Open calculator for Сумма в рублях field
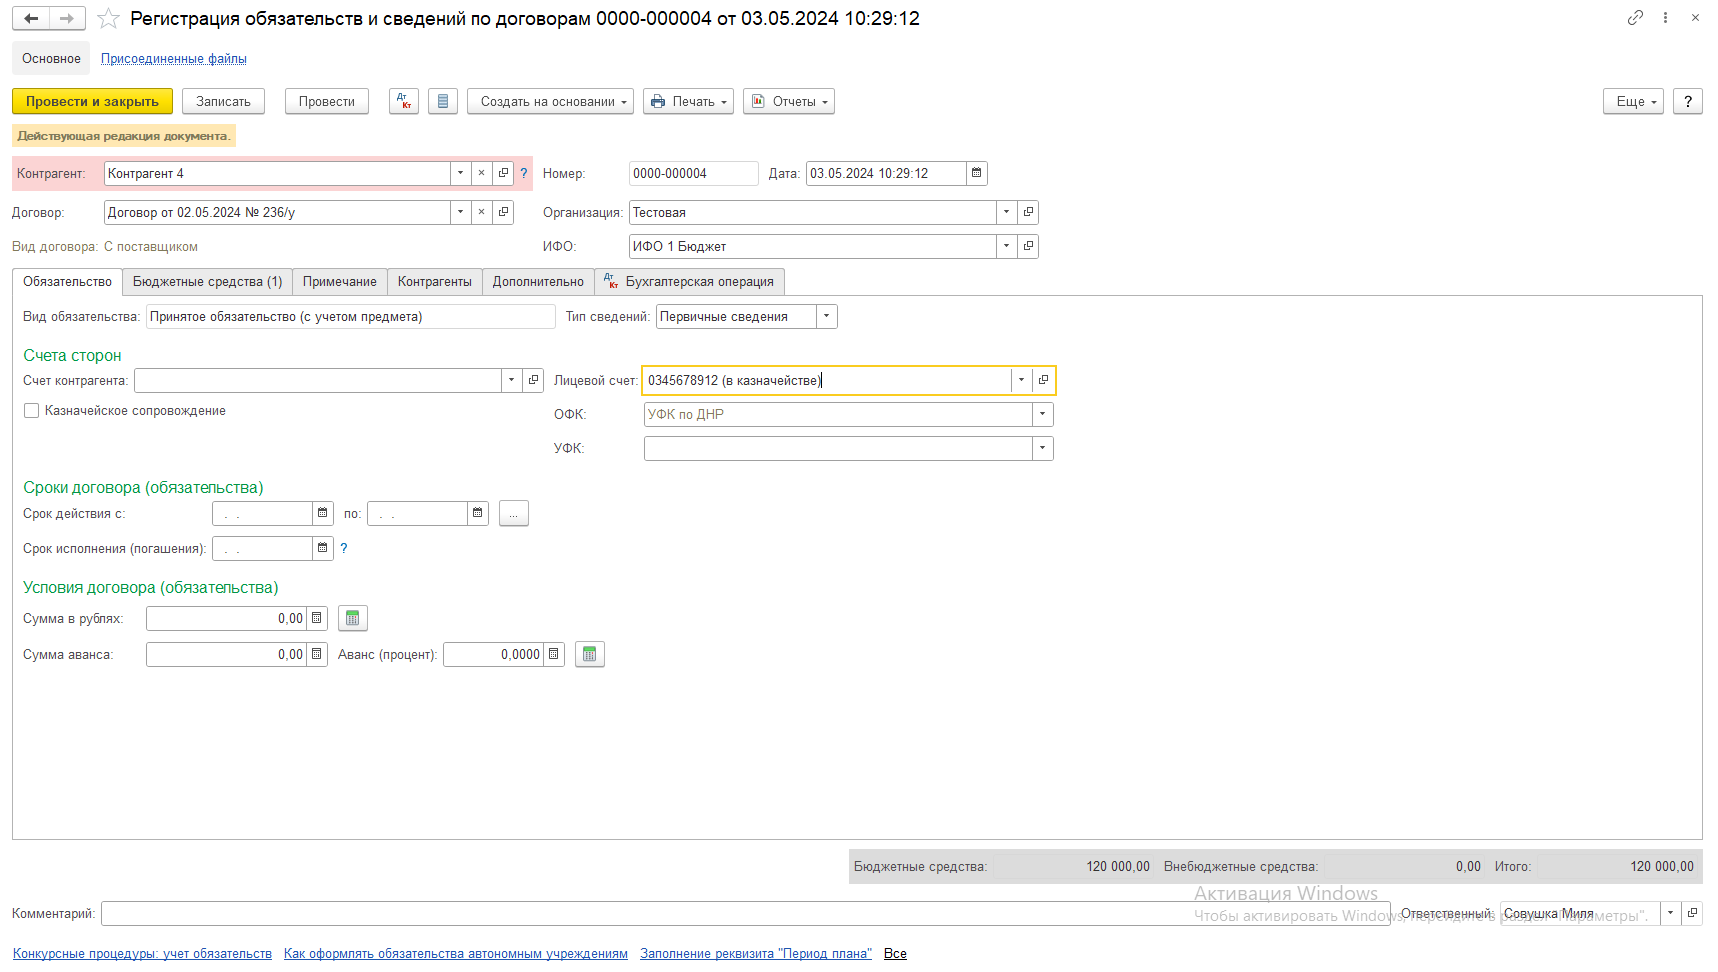 (x=317, y=618)
